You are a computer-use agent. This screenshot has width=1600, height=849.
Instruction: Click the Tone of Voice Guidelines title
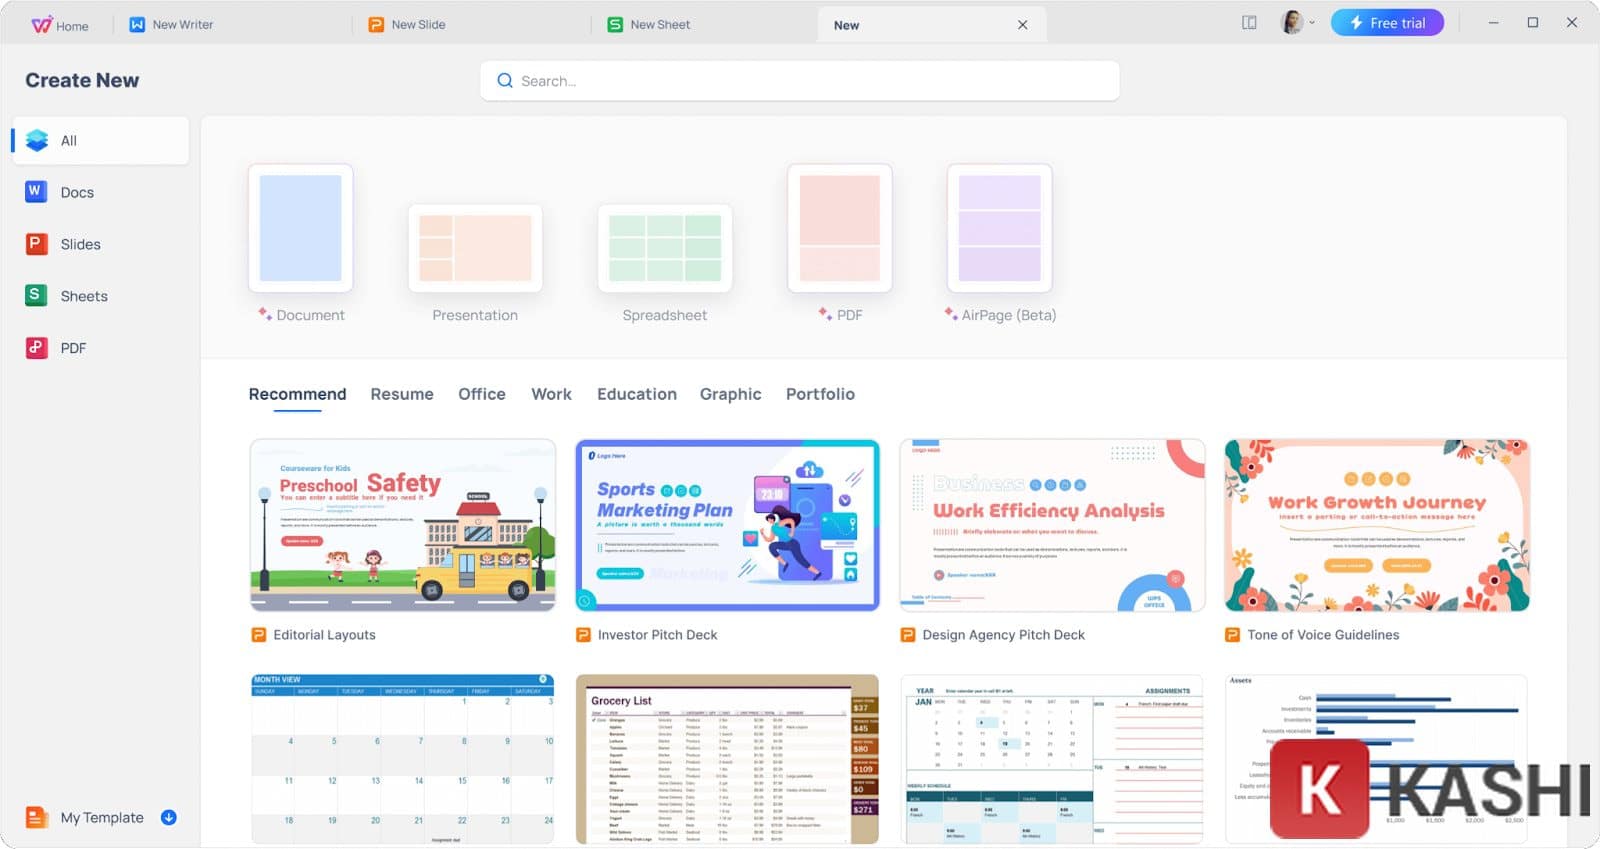pos(1323,635)
